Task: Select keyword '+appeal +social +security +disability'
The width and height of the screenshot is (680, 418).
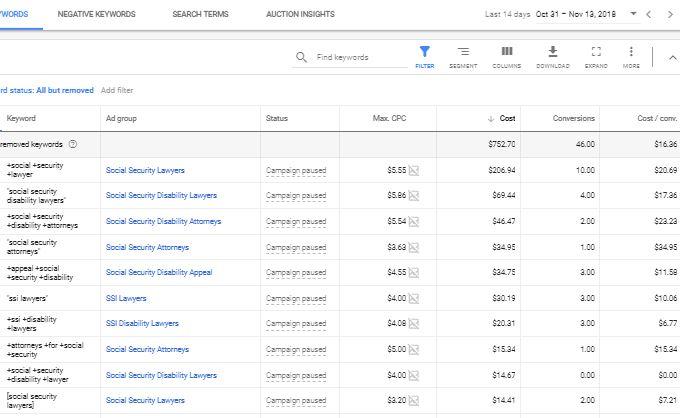Action: [x=39, y=273]
